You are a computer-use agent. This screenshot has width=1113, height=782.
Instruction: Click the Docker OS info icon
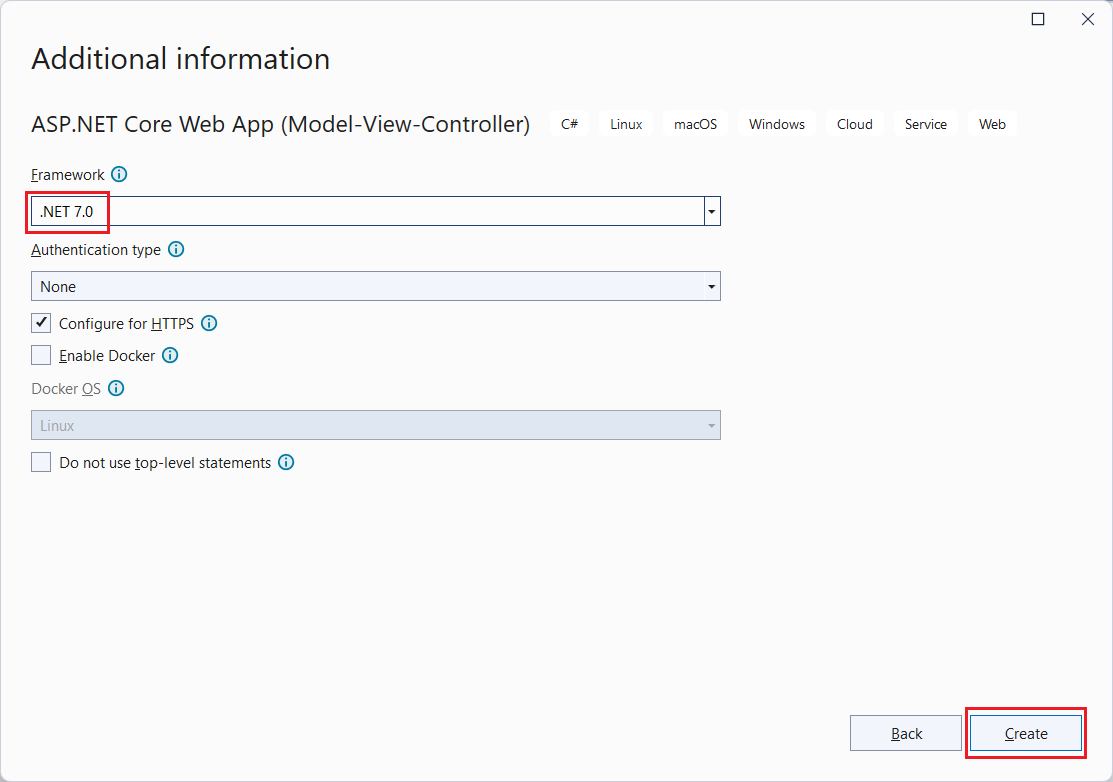point(116,388)
